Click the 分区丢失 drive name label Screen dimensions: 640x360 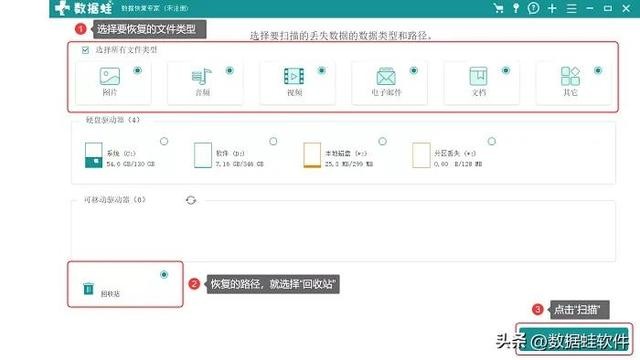coord(455,153)
